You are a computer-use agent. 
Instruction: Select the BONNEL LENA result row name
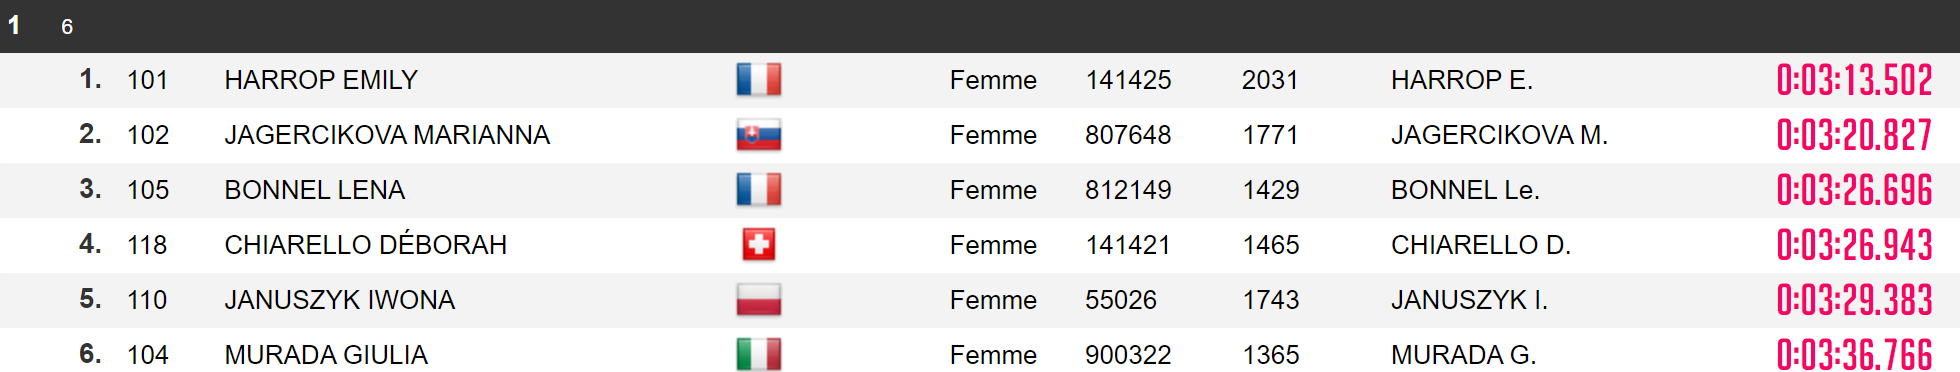314,190
